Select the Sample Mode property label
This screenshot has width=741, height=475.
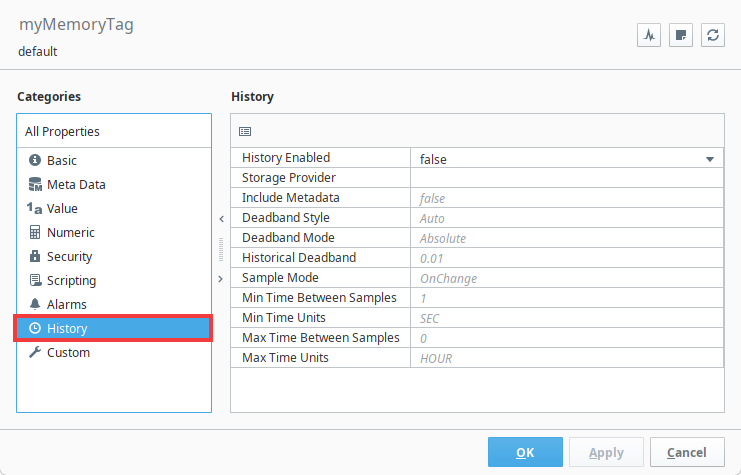280,277
